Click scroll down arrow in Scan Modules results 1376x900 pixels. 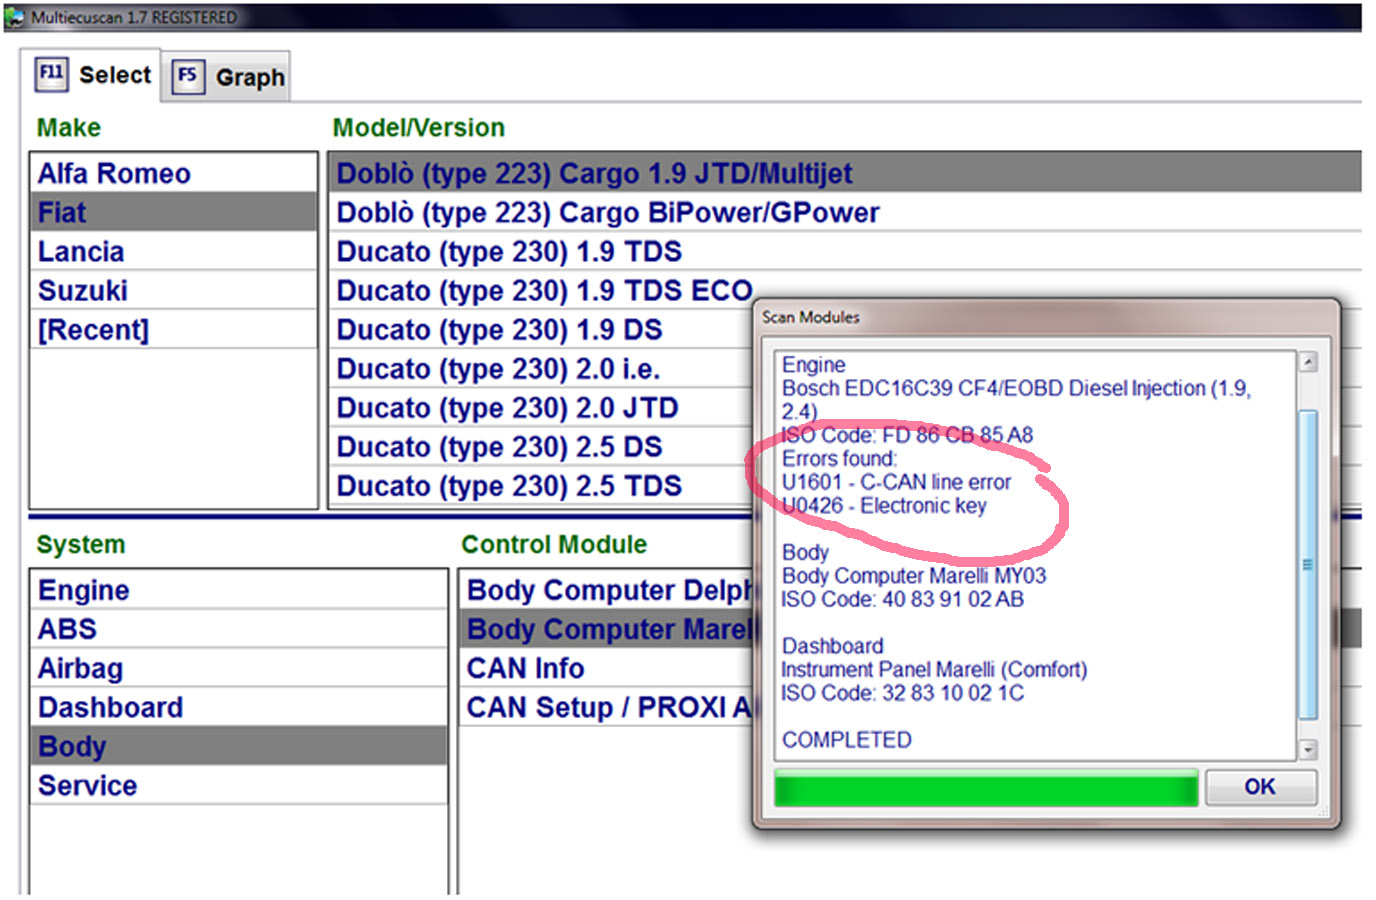click(1307, 749)
